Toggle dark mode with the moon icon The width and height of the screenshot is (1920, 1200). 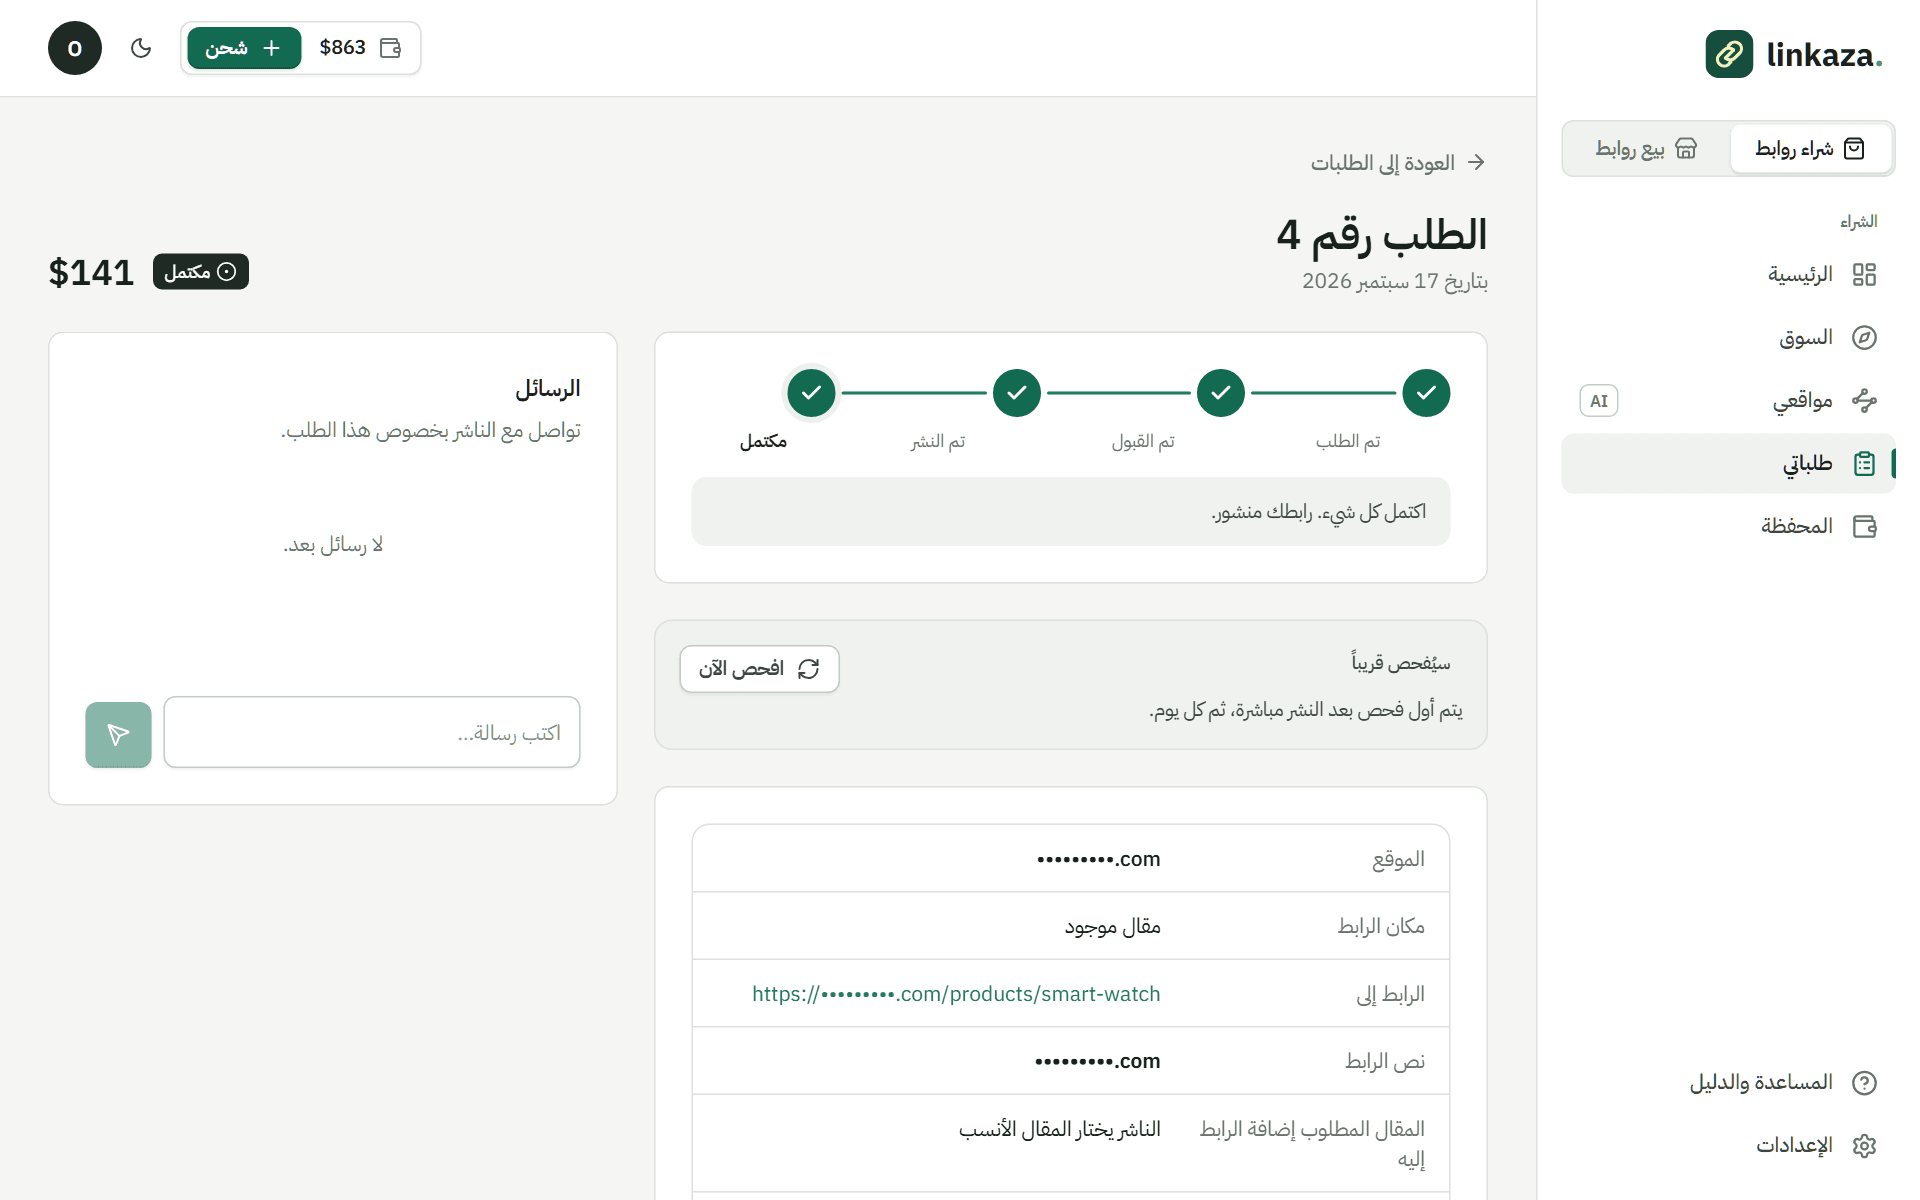click(141, 48)
